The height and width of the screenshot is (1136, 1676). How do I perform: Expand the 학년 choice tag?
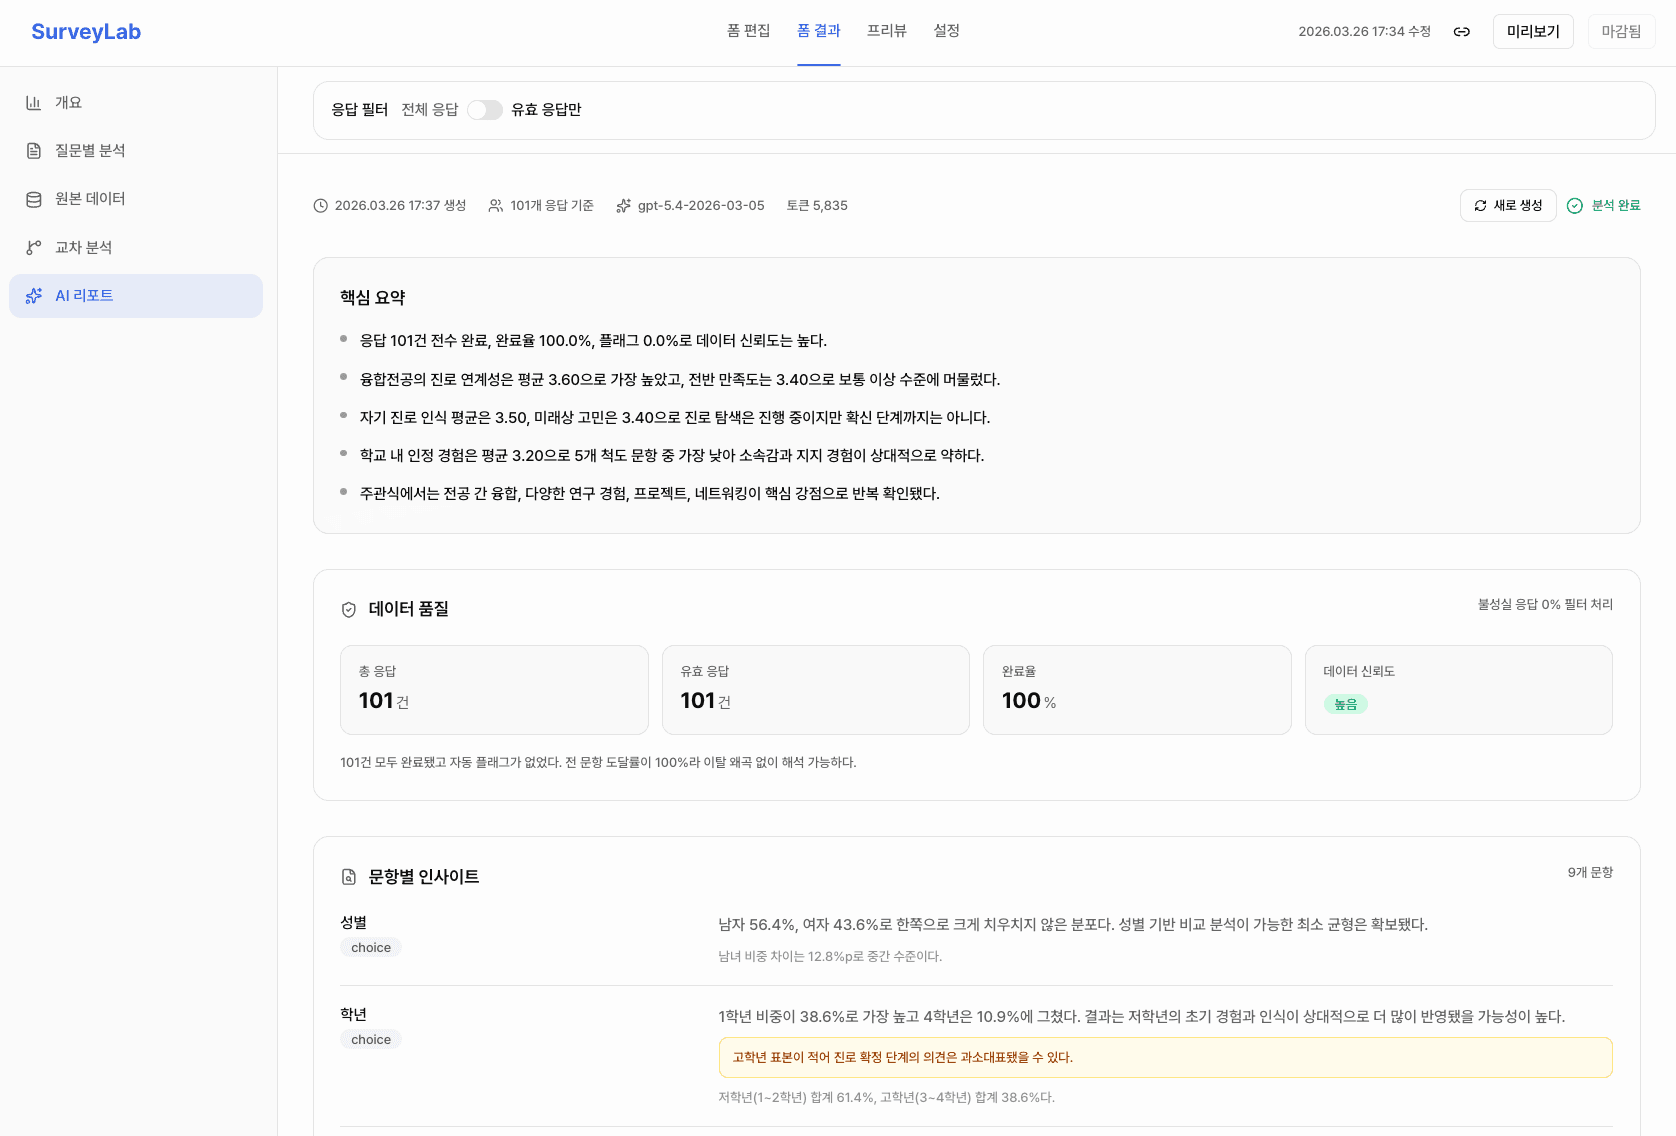pyautogui.click(x=370, y=1039)
